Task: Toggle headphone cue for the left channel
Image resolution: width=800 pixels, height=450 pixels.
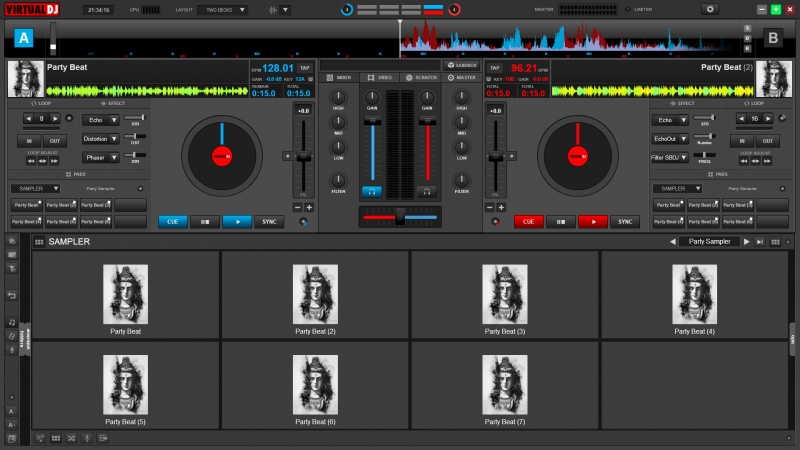Action: click(372, 190)
